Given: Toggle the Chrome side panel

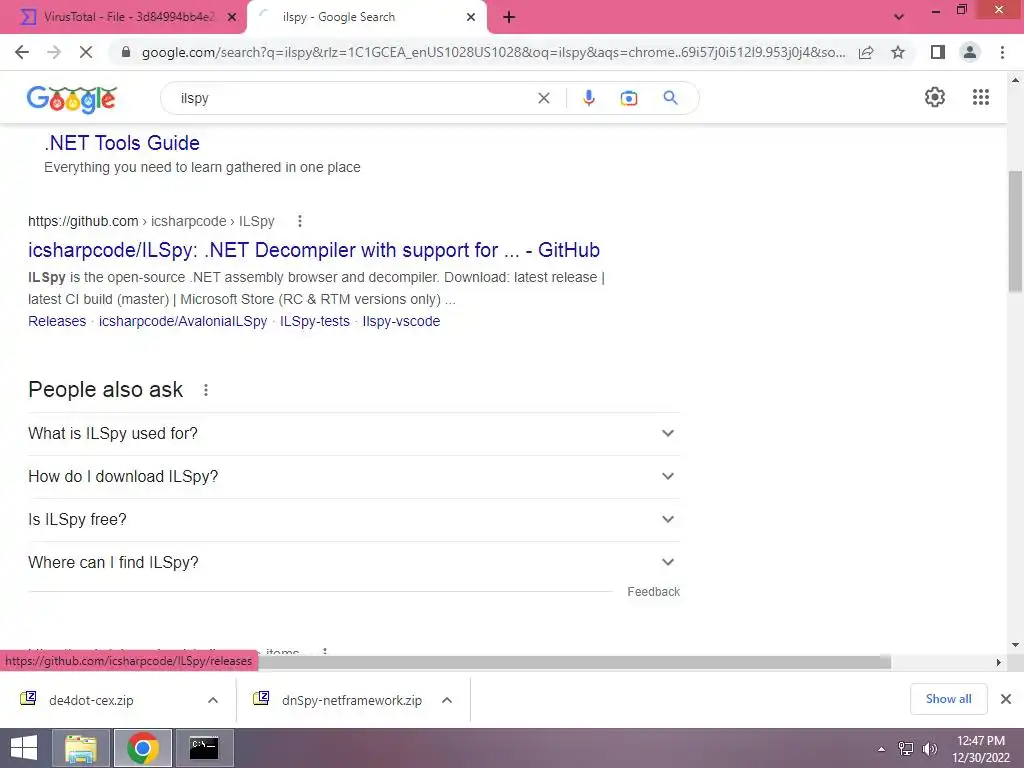Looking at the screenshot, I should [937, 52].
